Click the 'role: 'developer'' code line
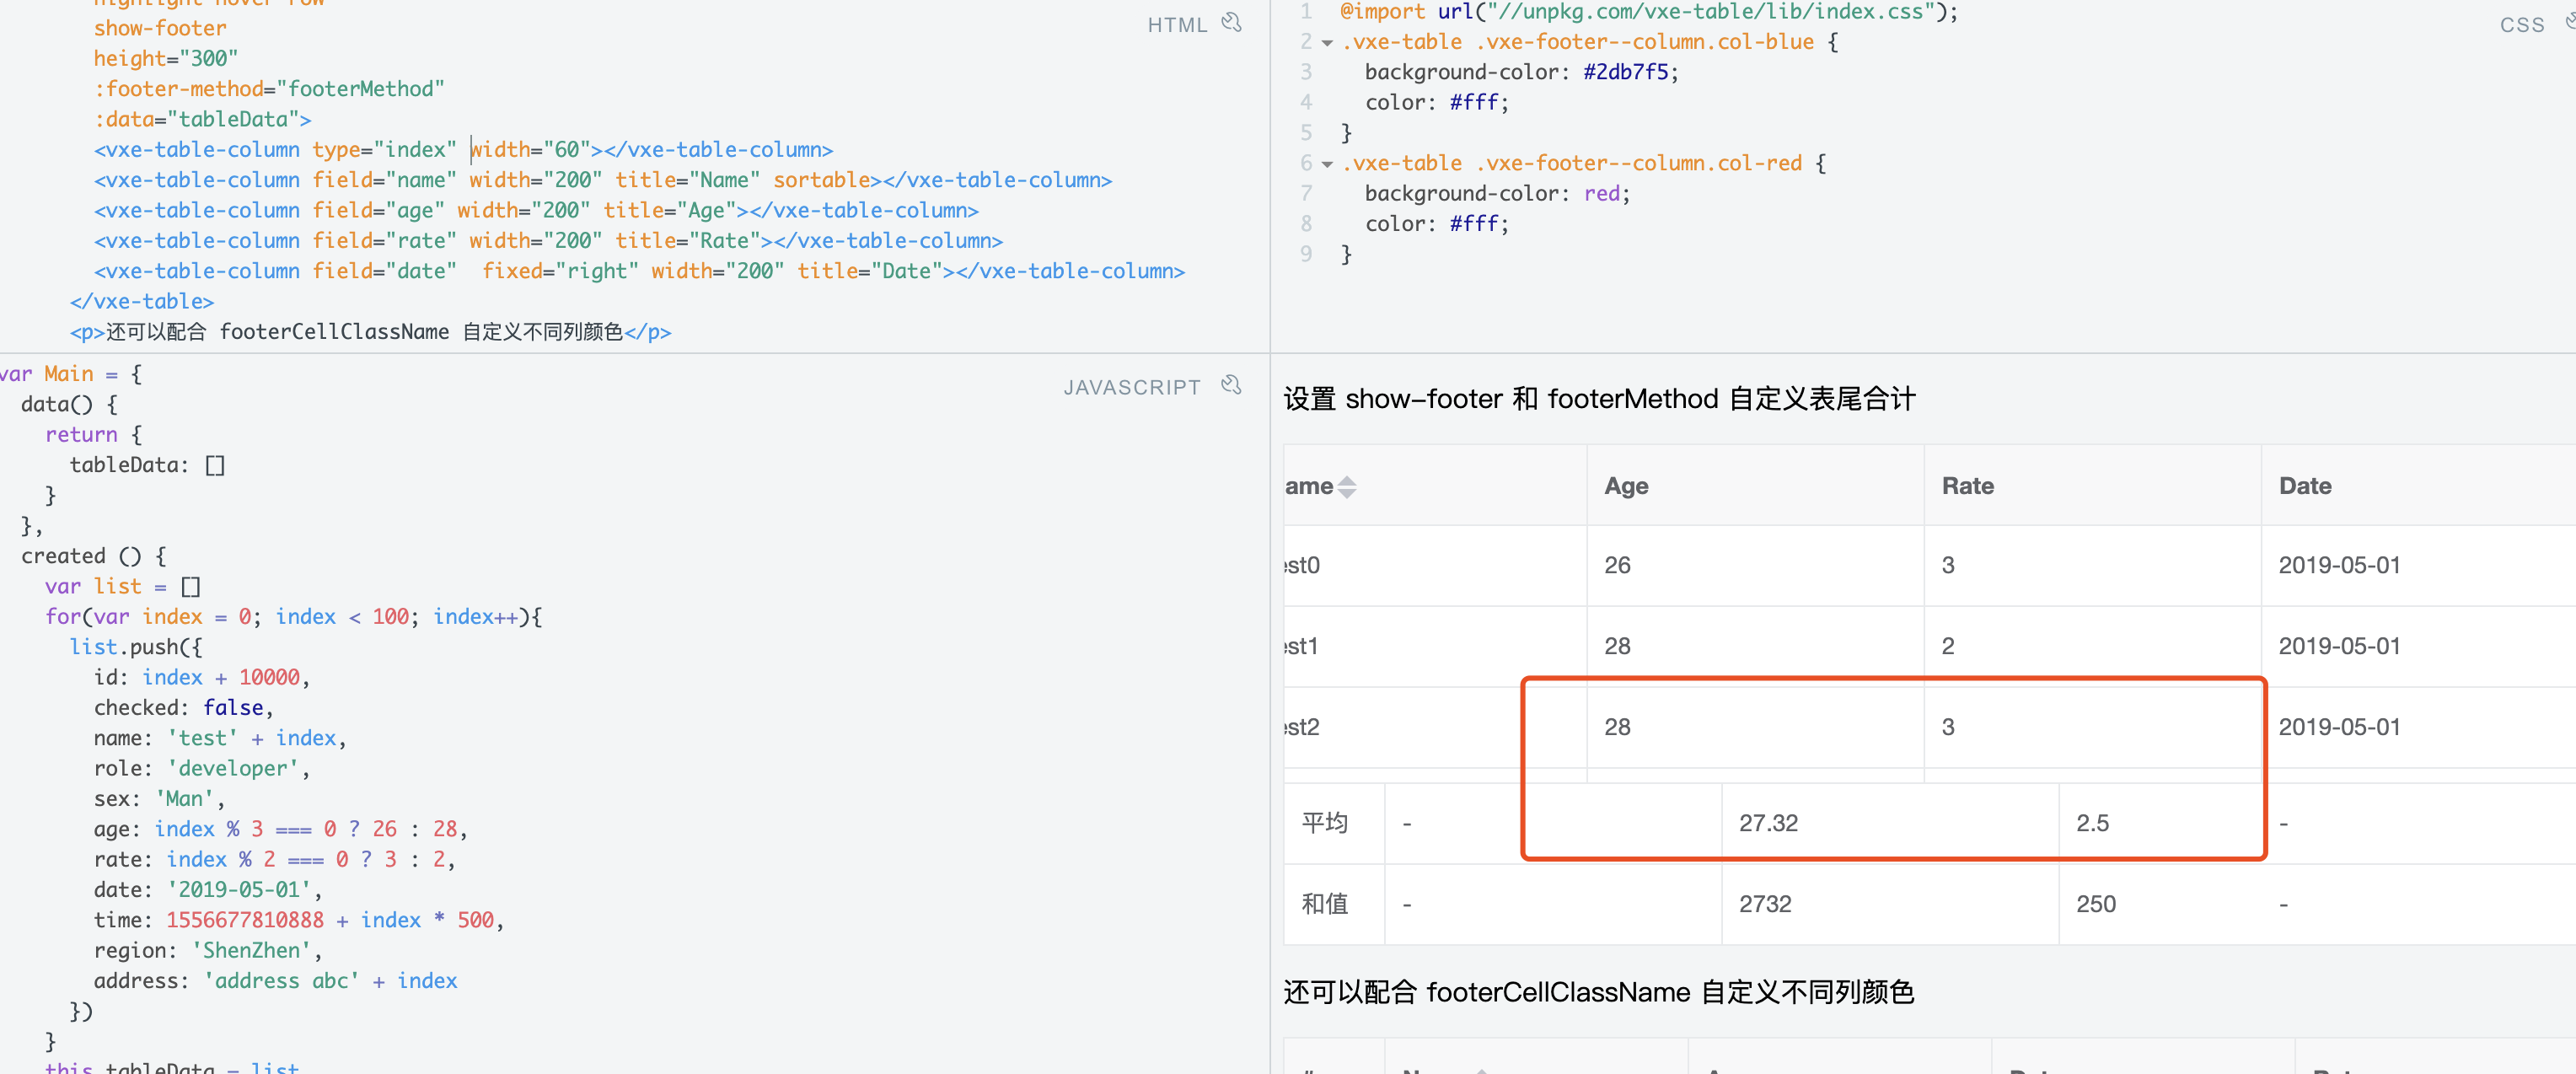Viewport: 2576px width, 1074px height. click(x=202, y=769)
